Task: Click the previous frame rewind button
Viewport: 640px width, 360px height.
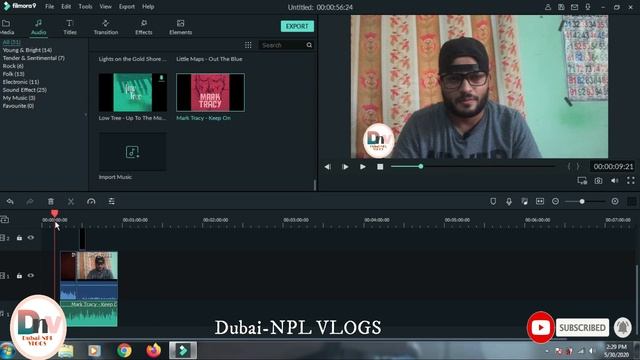Action: [x=327, y=167]
